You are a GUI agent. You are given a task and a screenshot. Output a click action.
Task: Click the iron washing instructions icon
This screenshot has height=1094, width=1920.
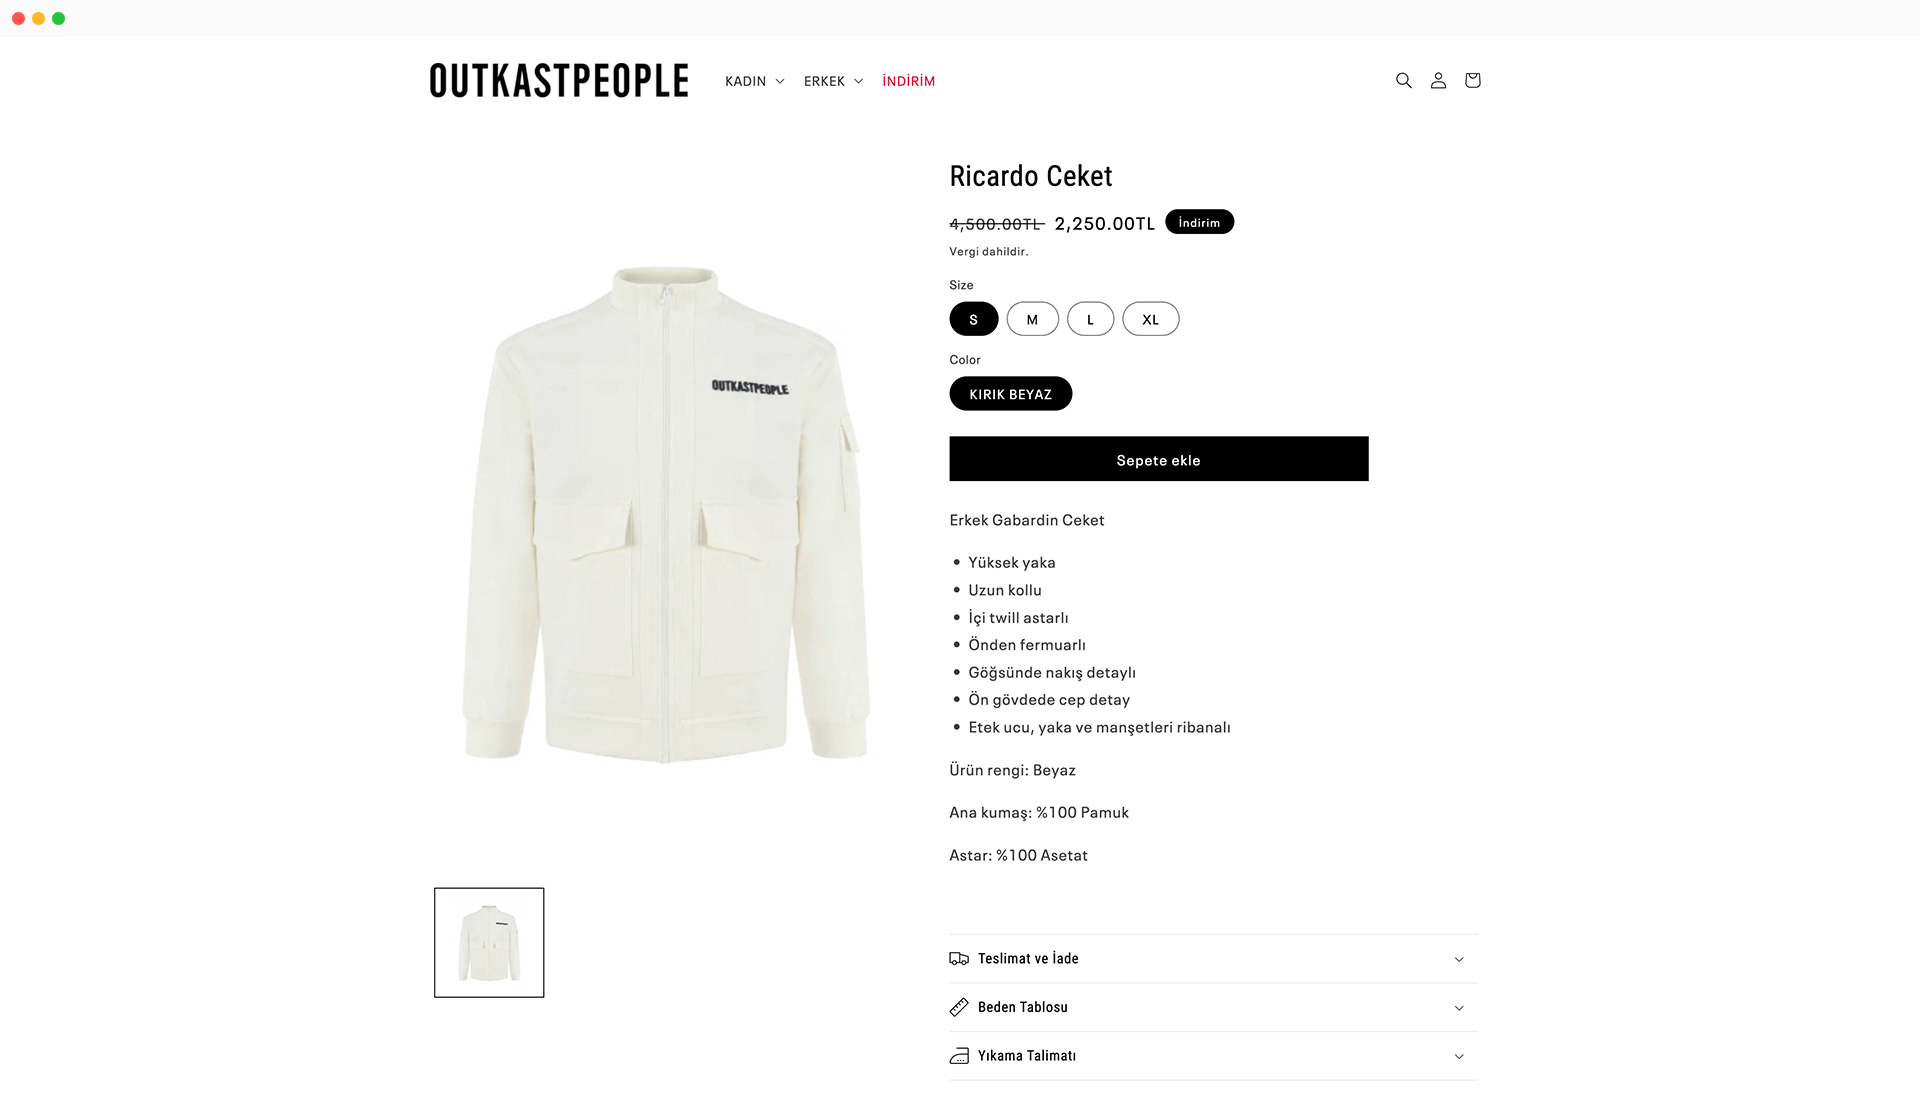click(959, 1056)
